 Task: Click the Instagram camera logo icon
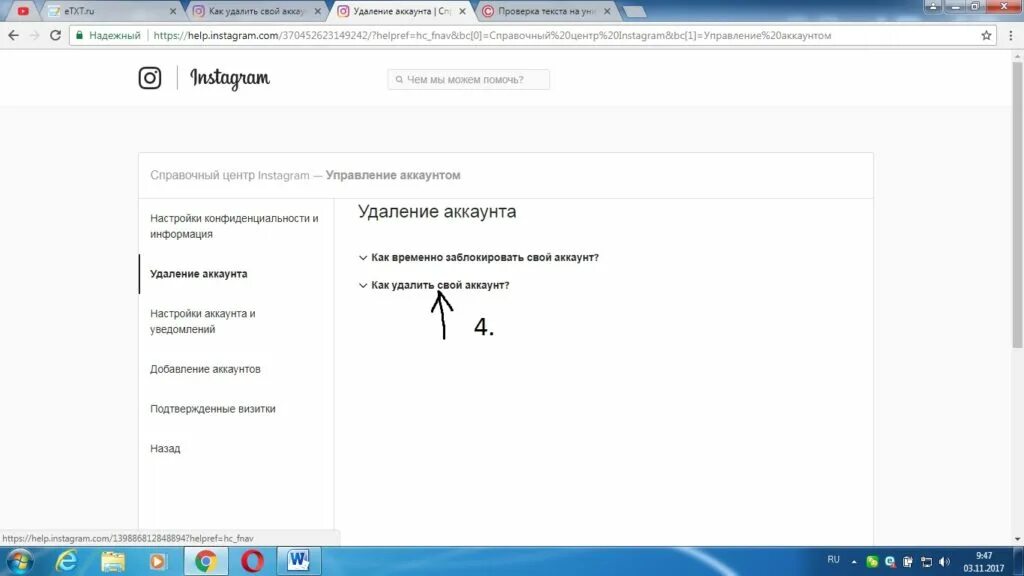point(150,78)
